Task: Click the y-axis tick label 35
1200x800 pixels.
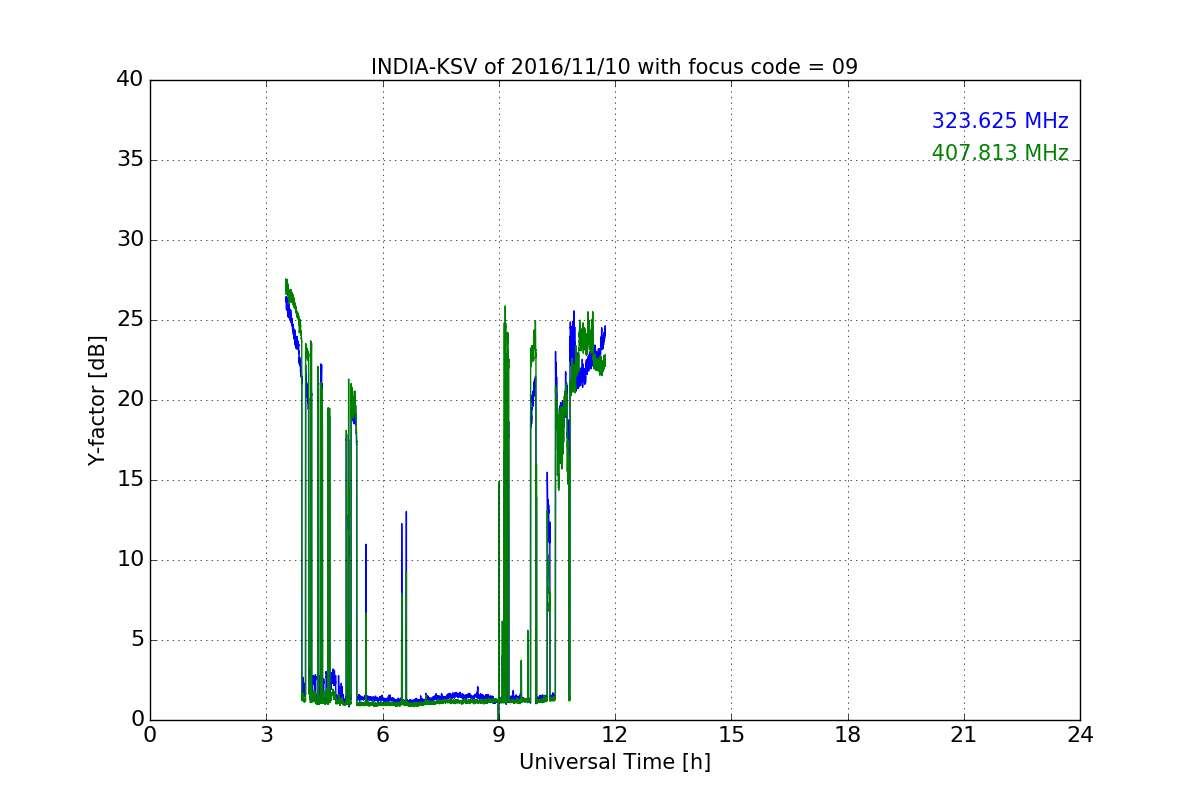Action: point(130,160)
